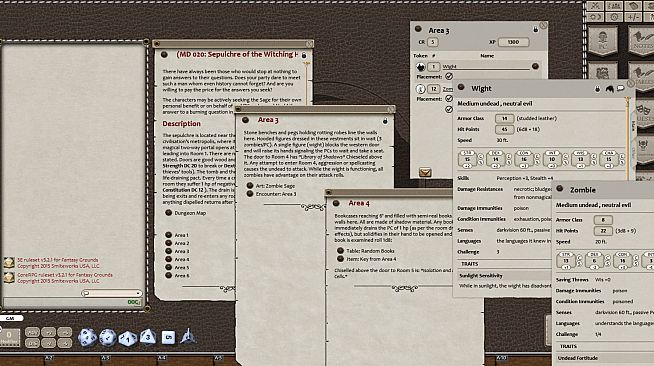Click the Zombie count field showing 12

click(434, 89)
